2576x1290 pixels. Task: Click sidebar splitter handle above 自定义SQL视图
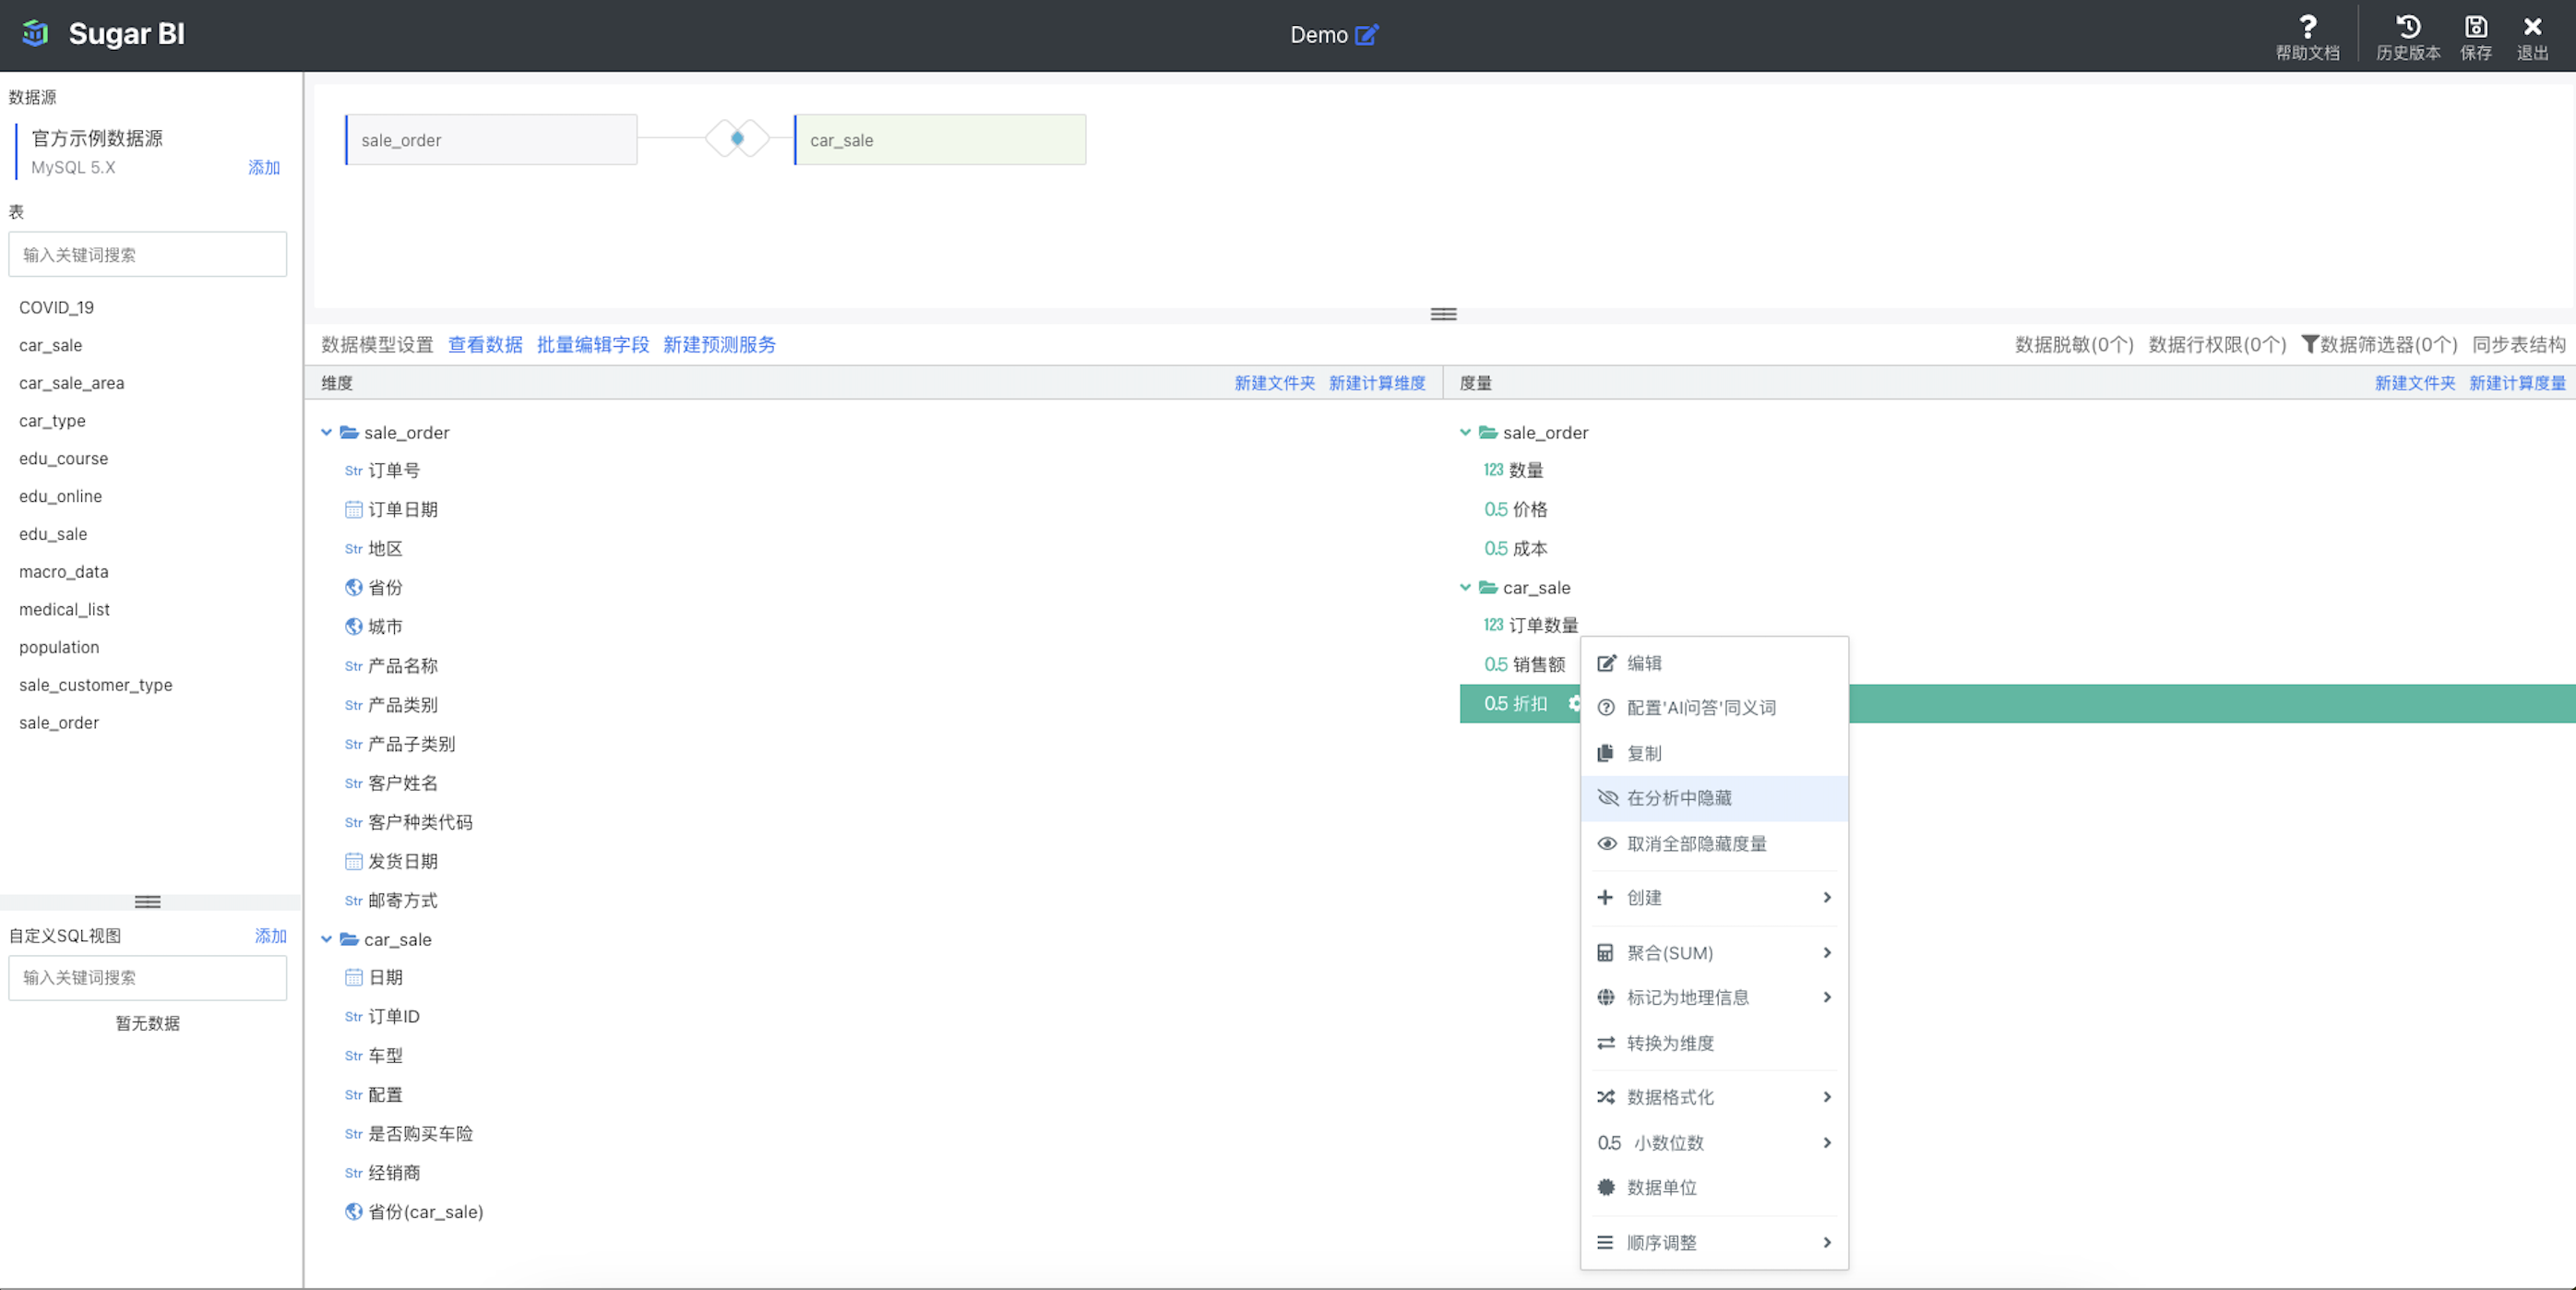(x=148, y=902)
